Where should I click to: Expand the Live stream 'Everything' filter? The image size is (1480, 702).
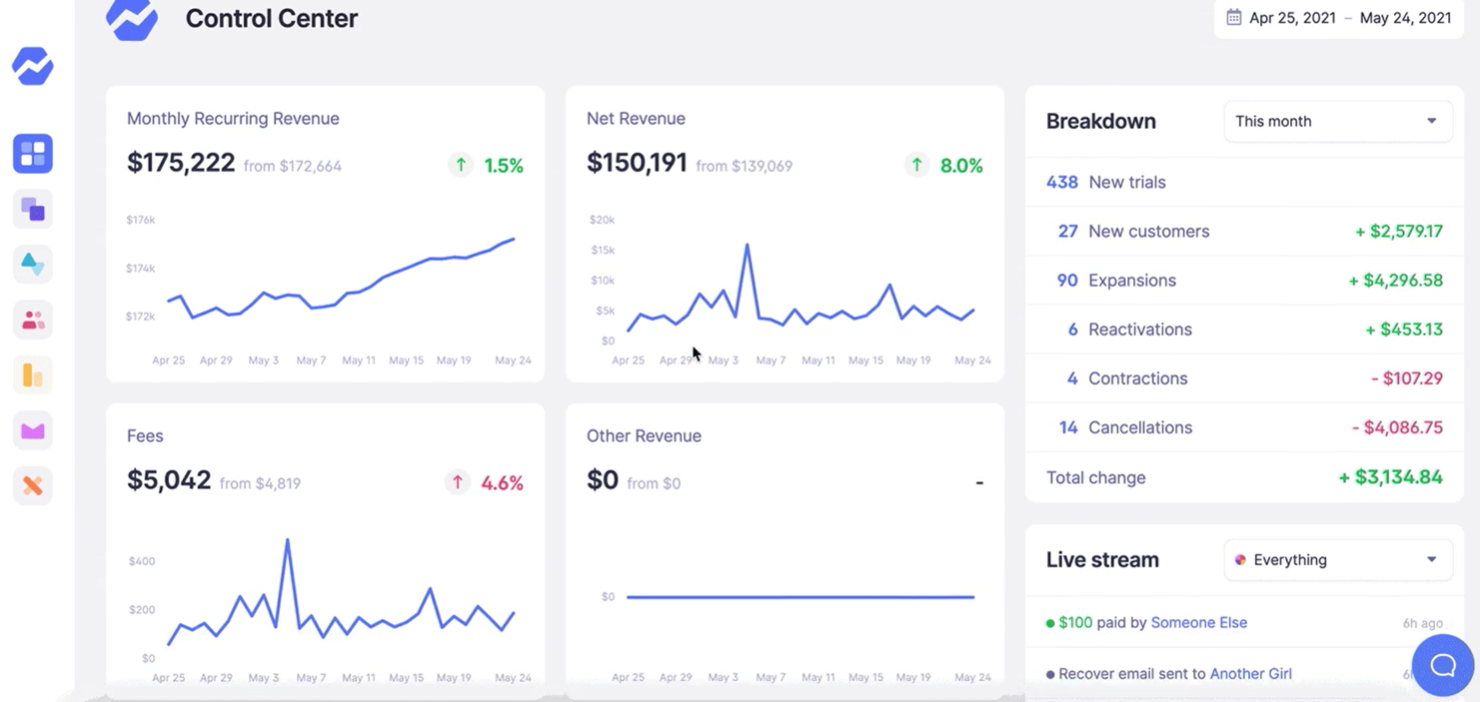click(1337, 560)
